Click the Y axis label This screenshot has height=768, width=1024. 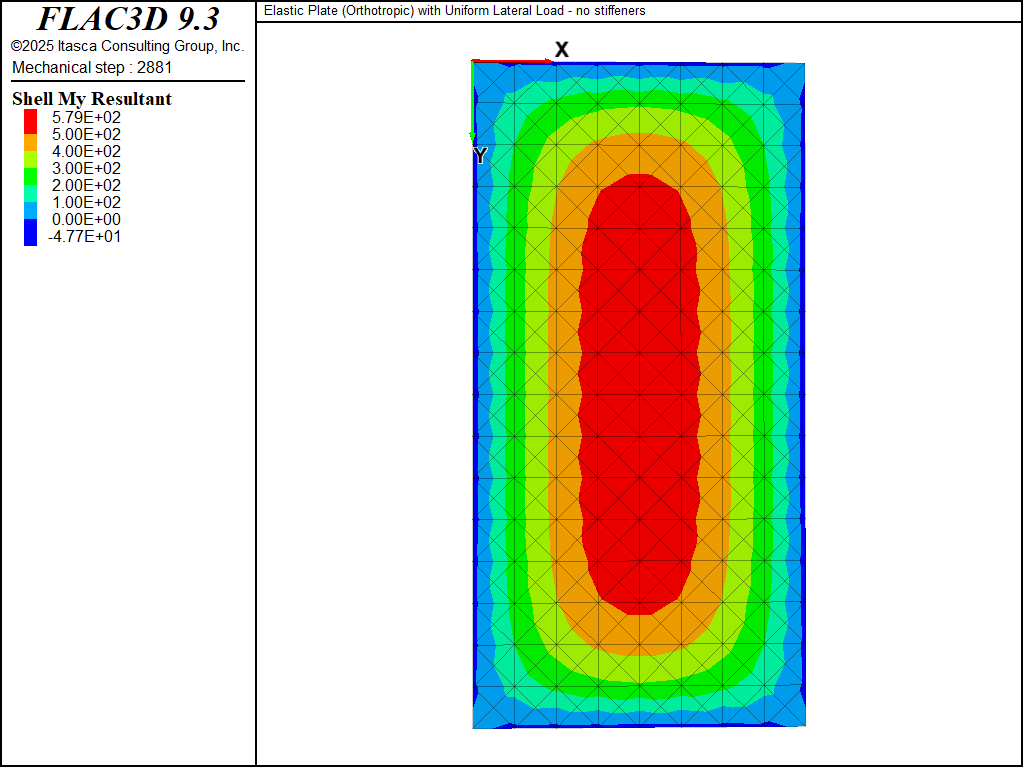coord(480,155)
